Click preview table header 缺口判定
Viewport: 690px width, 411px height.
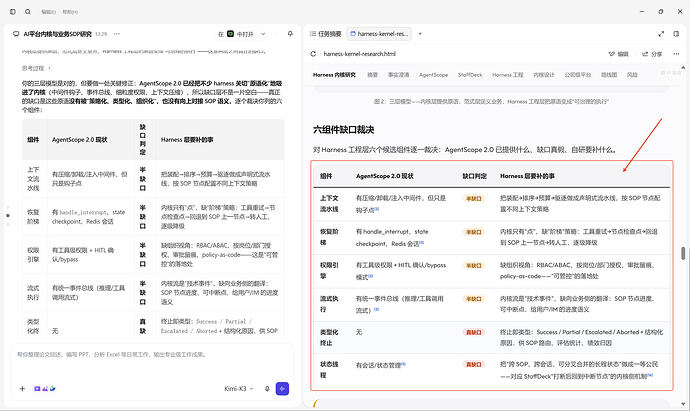474,176
